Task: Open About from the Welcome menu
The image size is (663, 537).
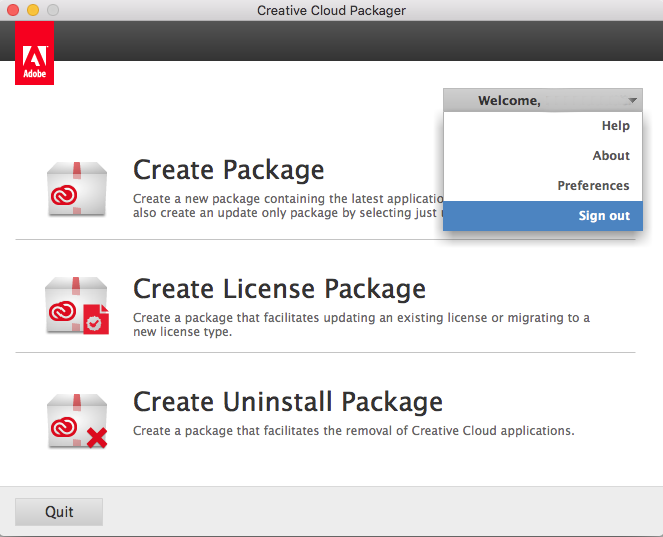Action: pos(542,156)
